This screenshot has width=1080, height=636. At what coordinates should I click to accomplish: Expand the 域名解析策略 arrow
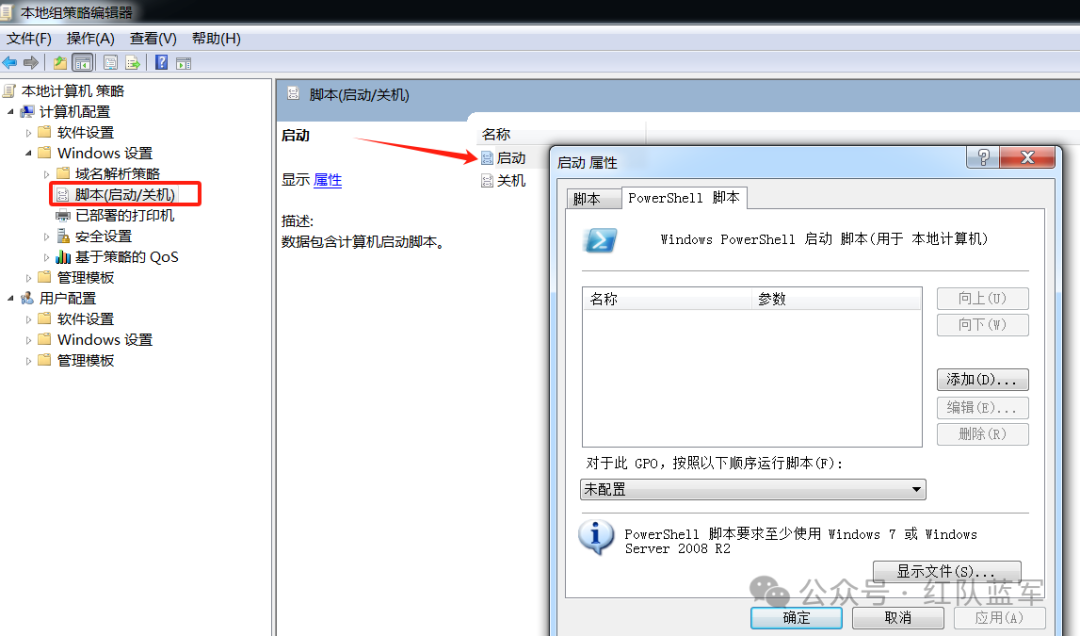click(46, 174)
